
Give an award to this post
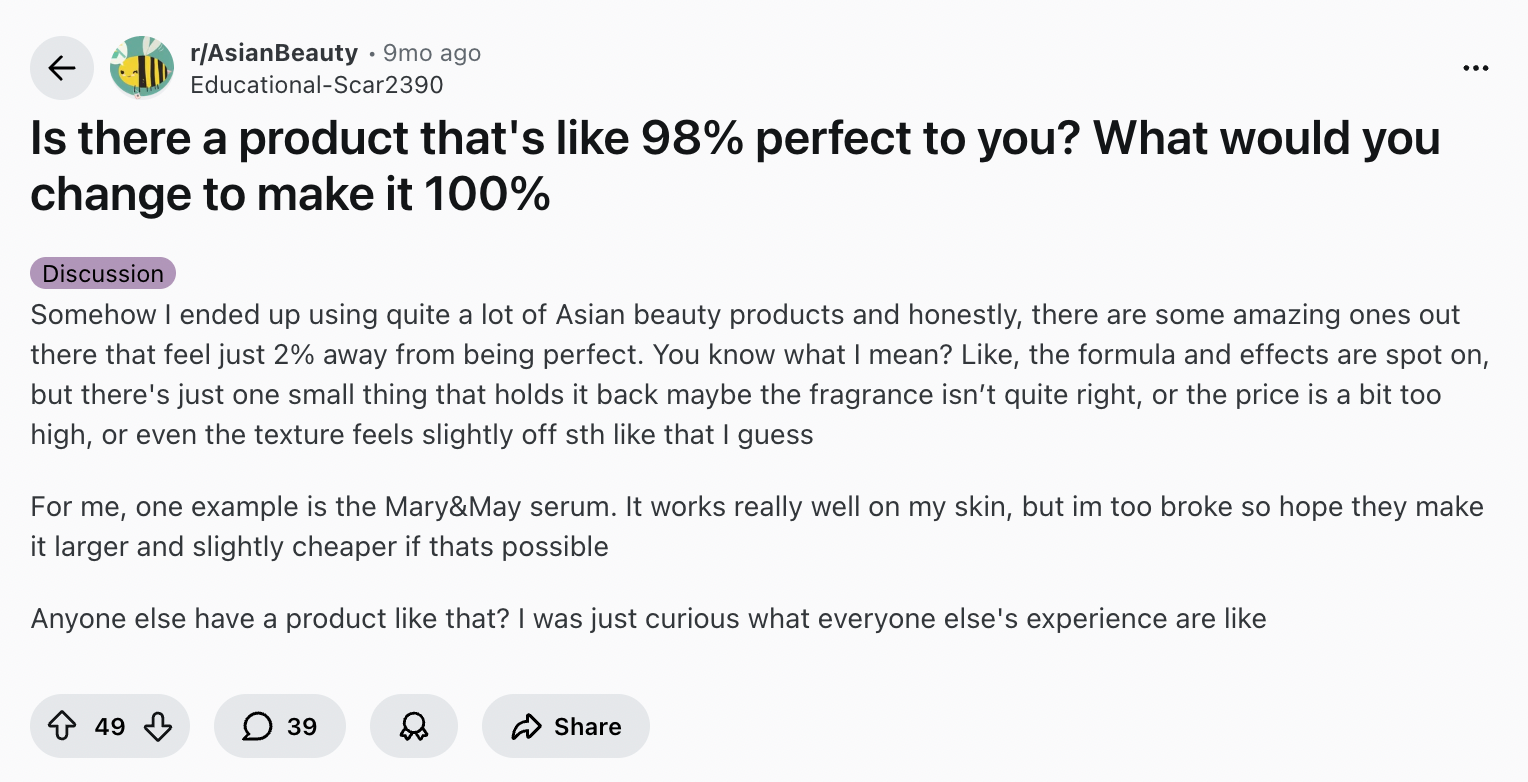pyautogui.click(x=413, y=726)
